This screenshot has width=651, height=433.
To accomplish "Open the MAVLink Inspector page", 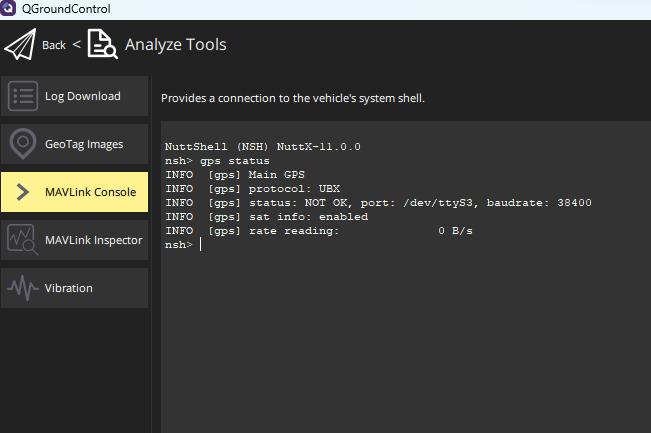I will tap(93, 240).
